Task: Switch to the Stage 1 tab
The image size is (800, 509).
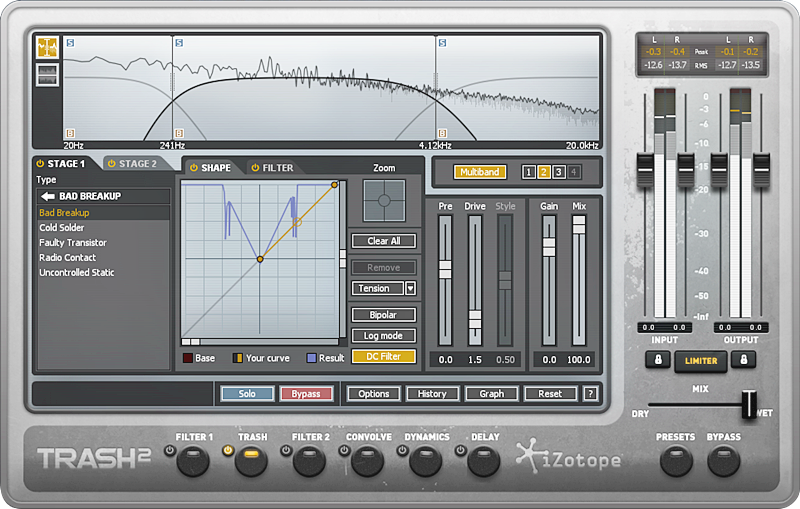Action: (x=65, y=164)
